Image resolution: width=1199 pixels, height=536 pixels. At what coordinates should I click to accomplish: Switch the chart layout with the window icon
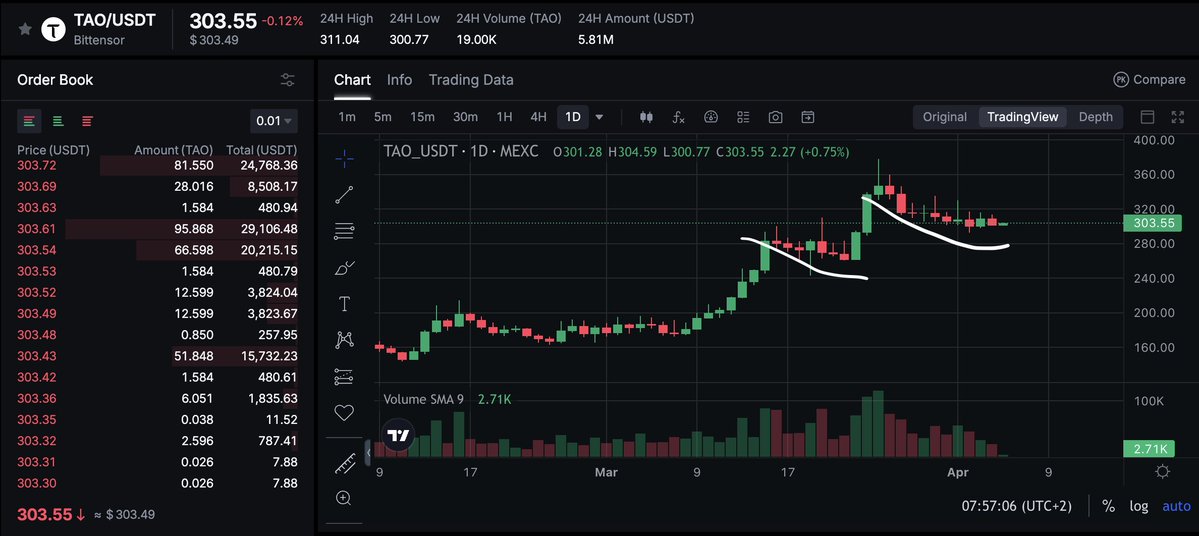click(x=1147, y=117)
